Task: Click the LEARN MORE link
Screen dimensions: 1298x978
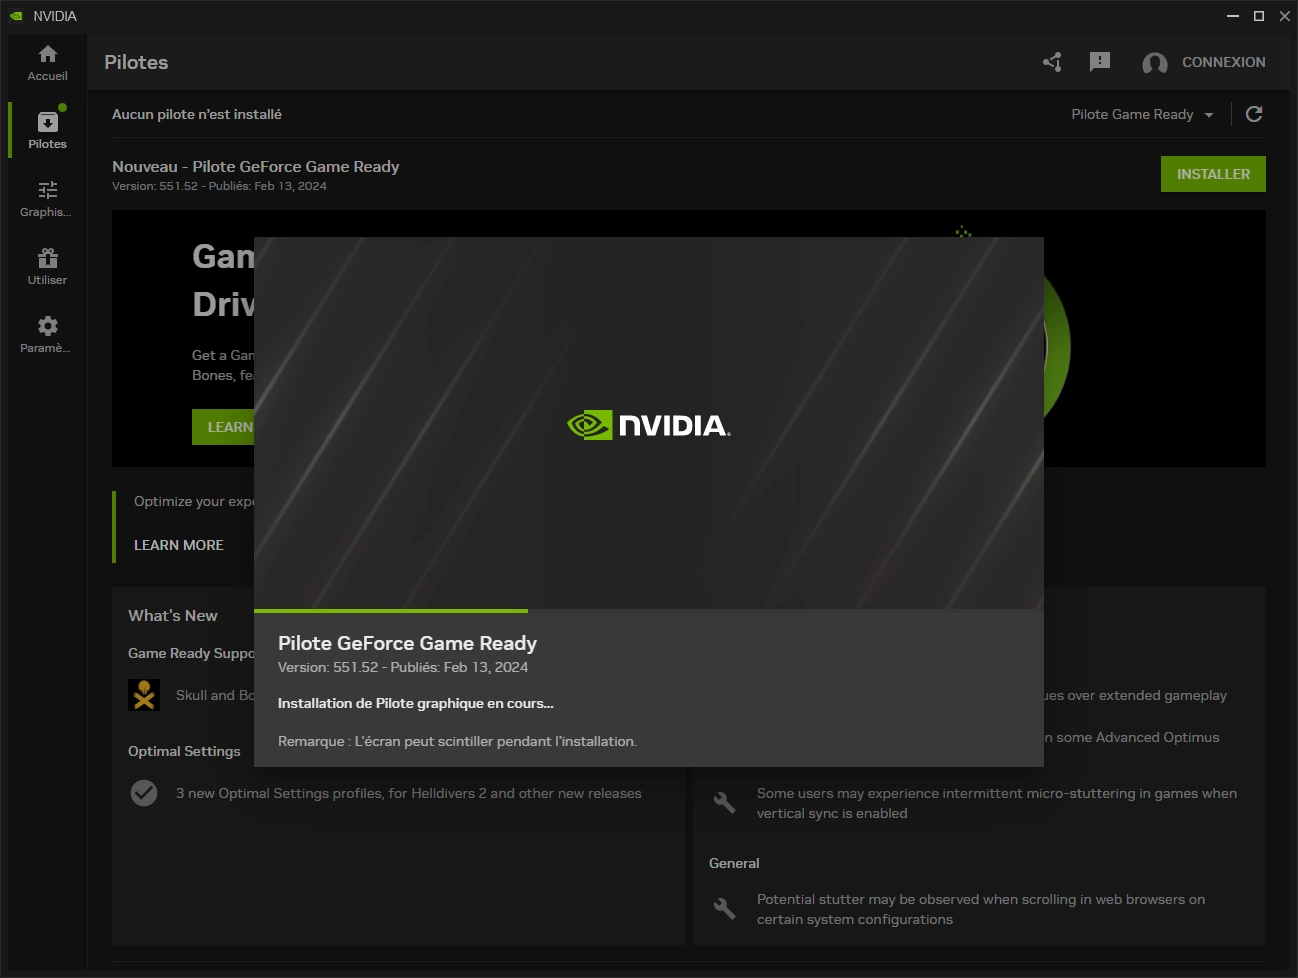Action: coord(179,545)
